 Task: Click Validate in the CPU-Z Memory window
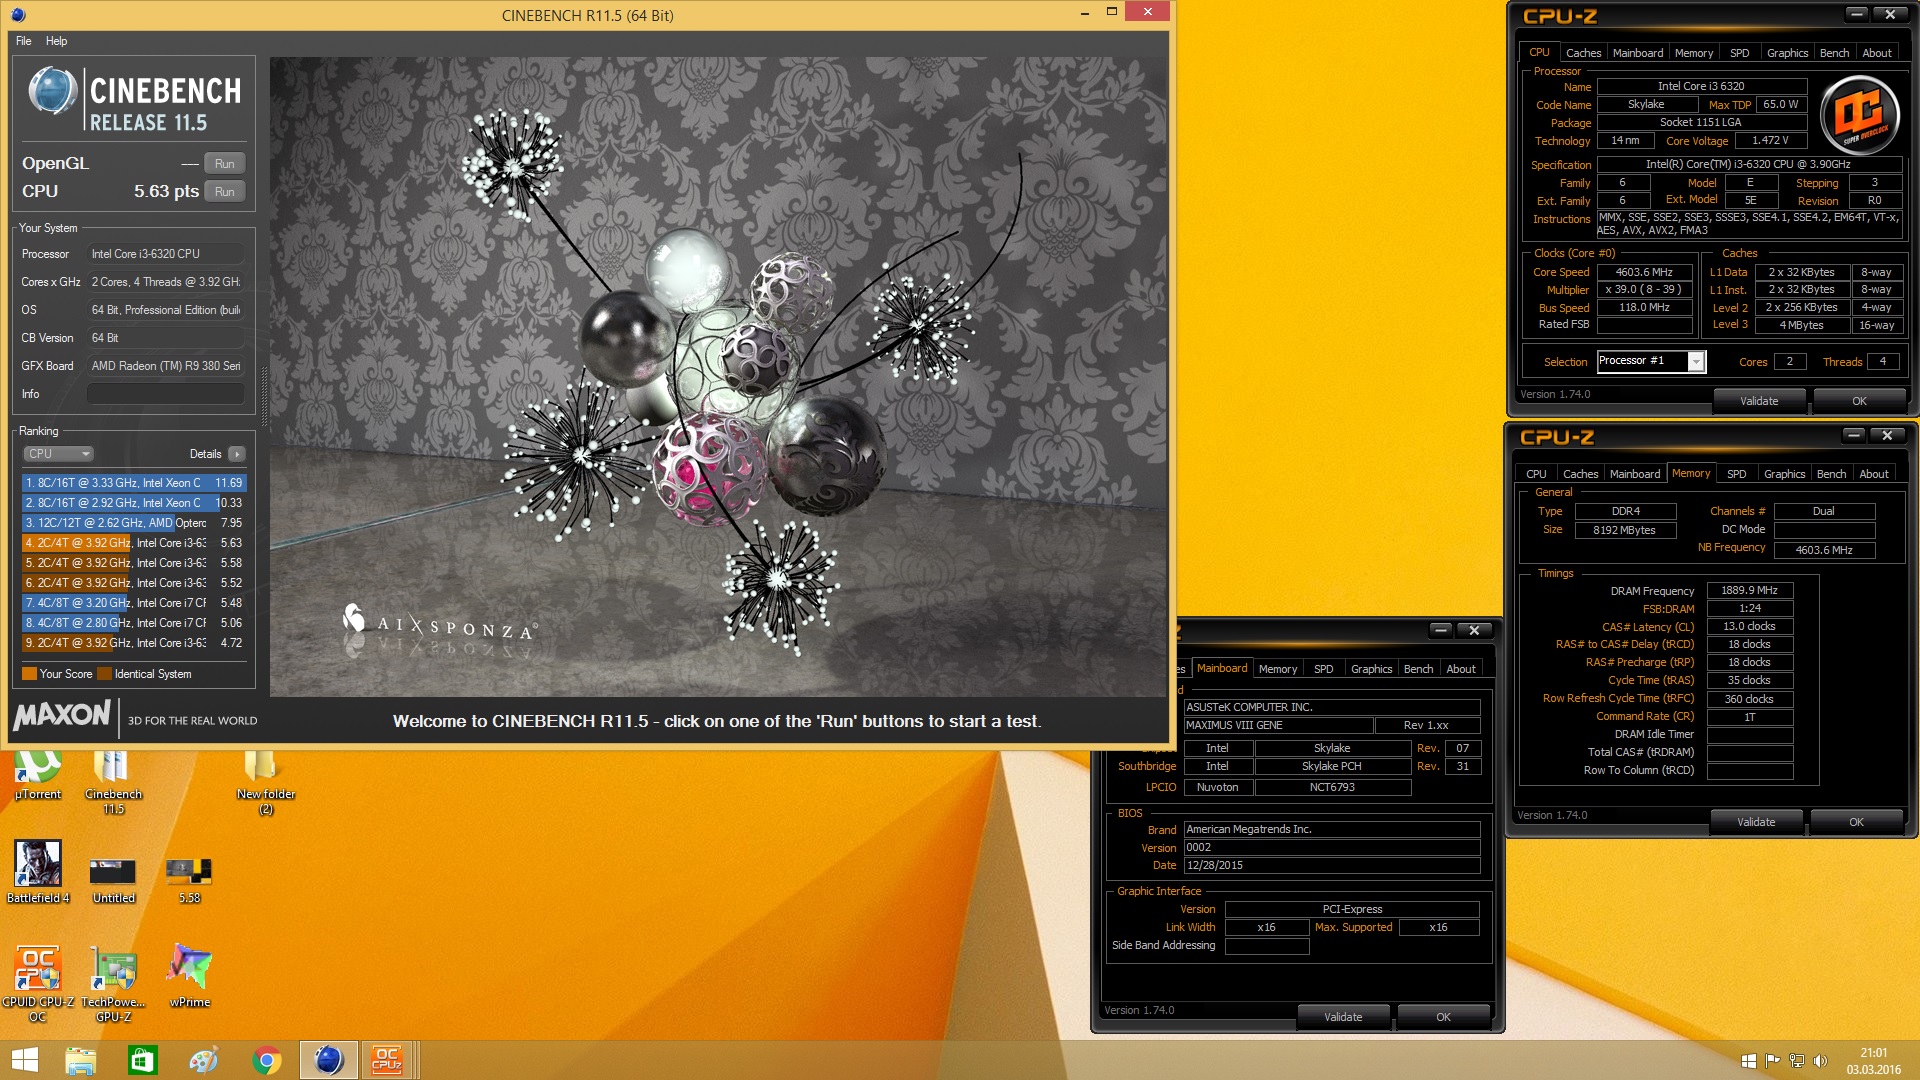(x=1756, y=822)
